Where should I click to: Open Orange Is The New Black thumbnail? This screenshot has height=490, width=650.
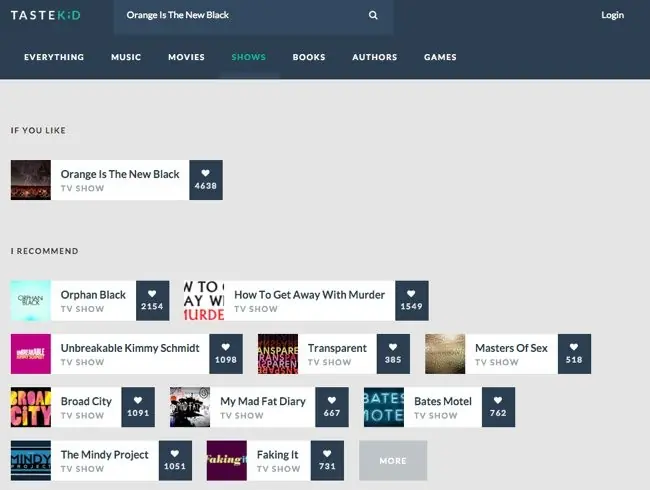tap(31, 180)
